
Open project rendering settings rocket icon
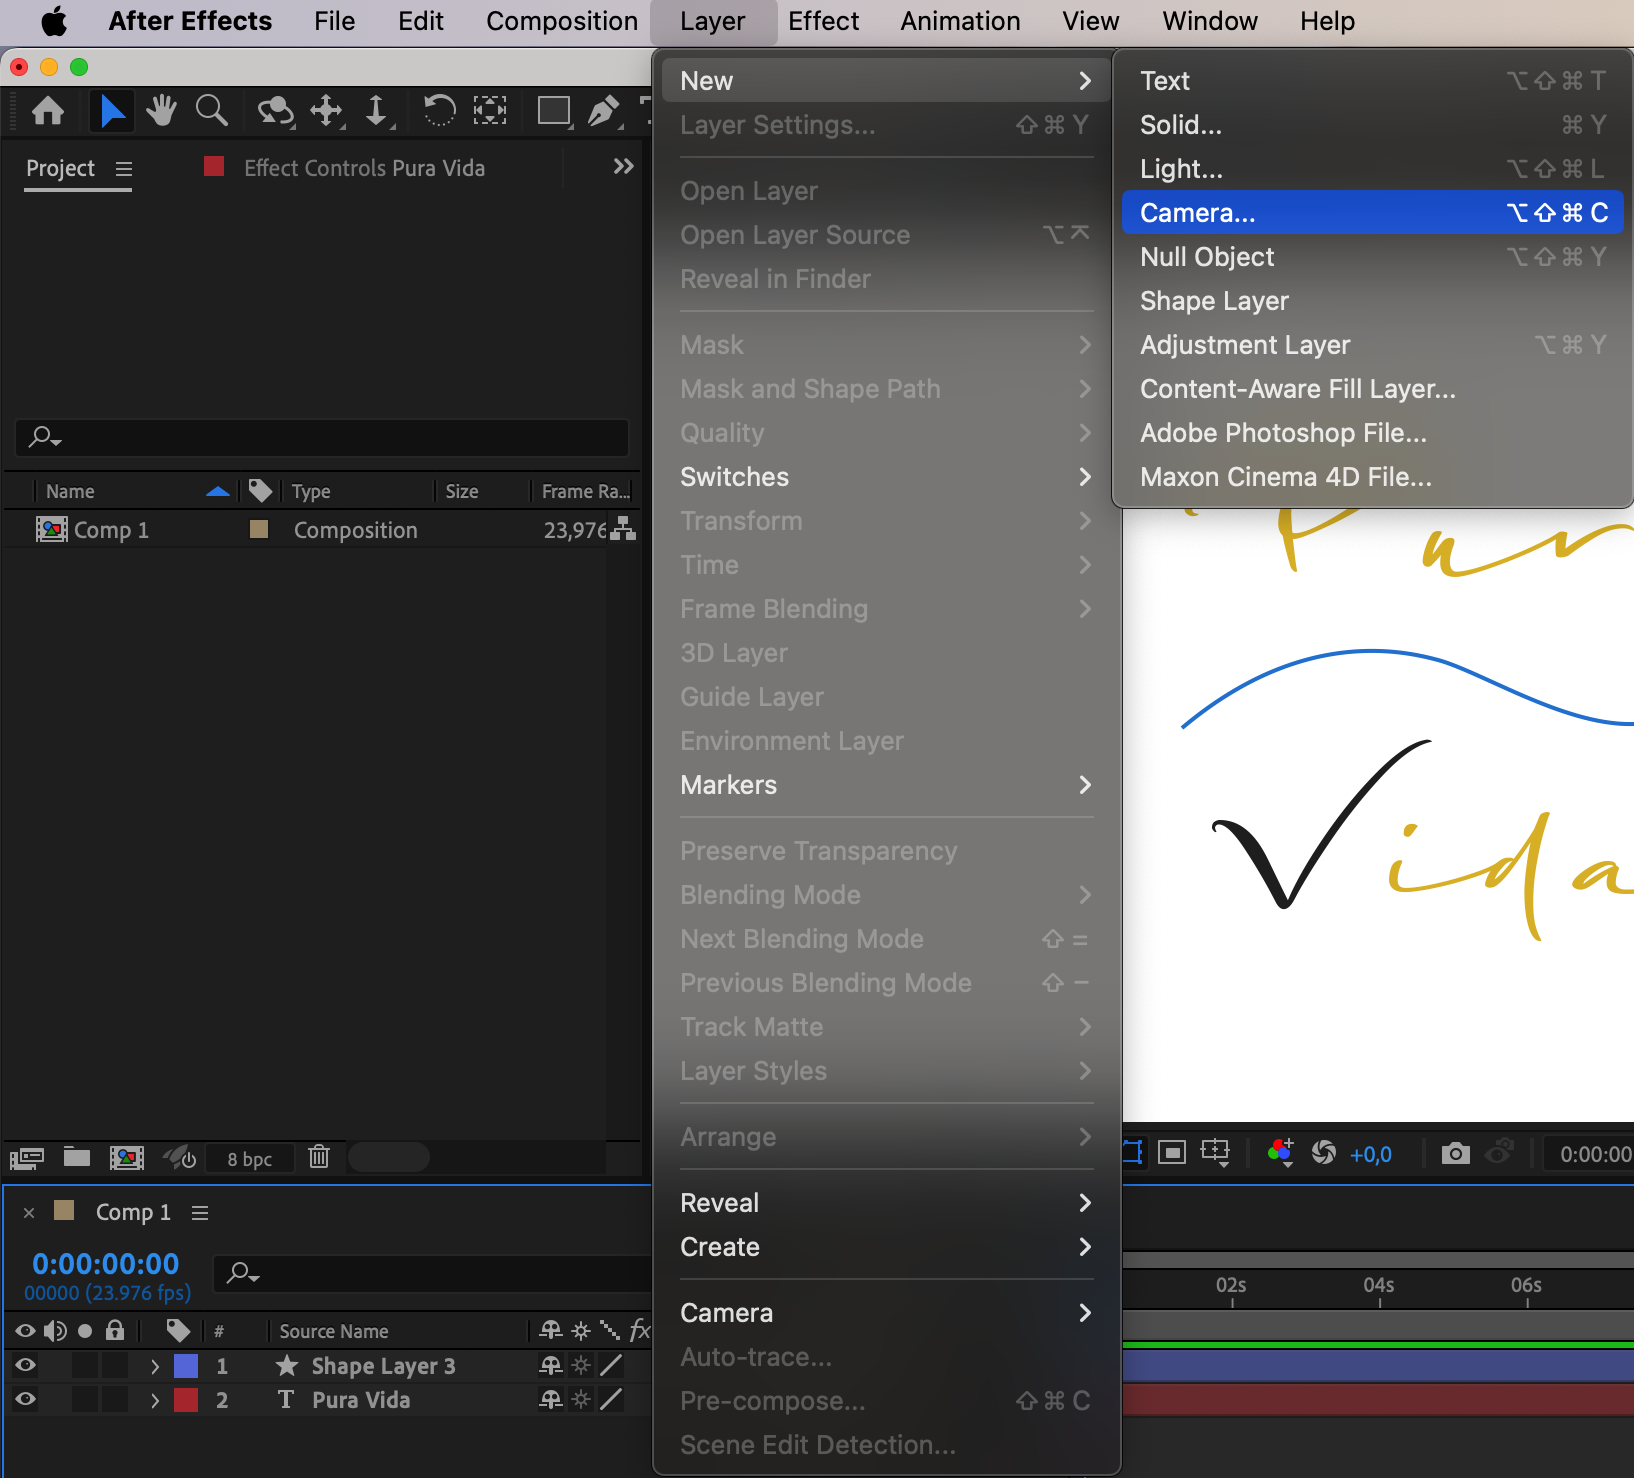tap(180, 1158)
